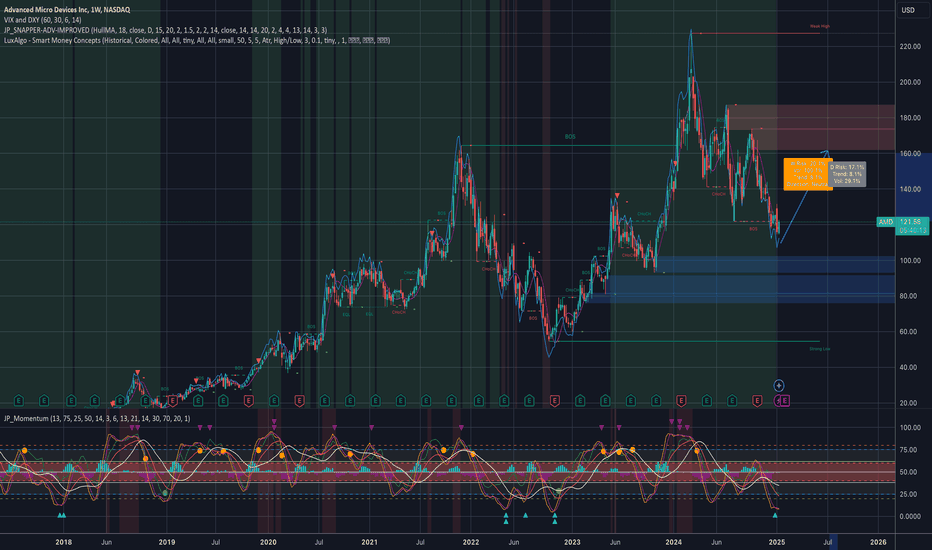Click Jul label between 2025 and 2026

point(827,542)
